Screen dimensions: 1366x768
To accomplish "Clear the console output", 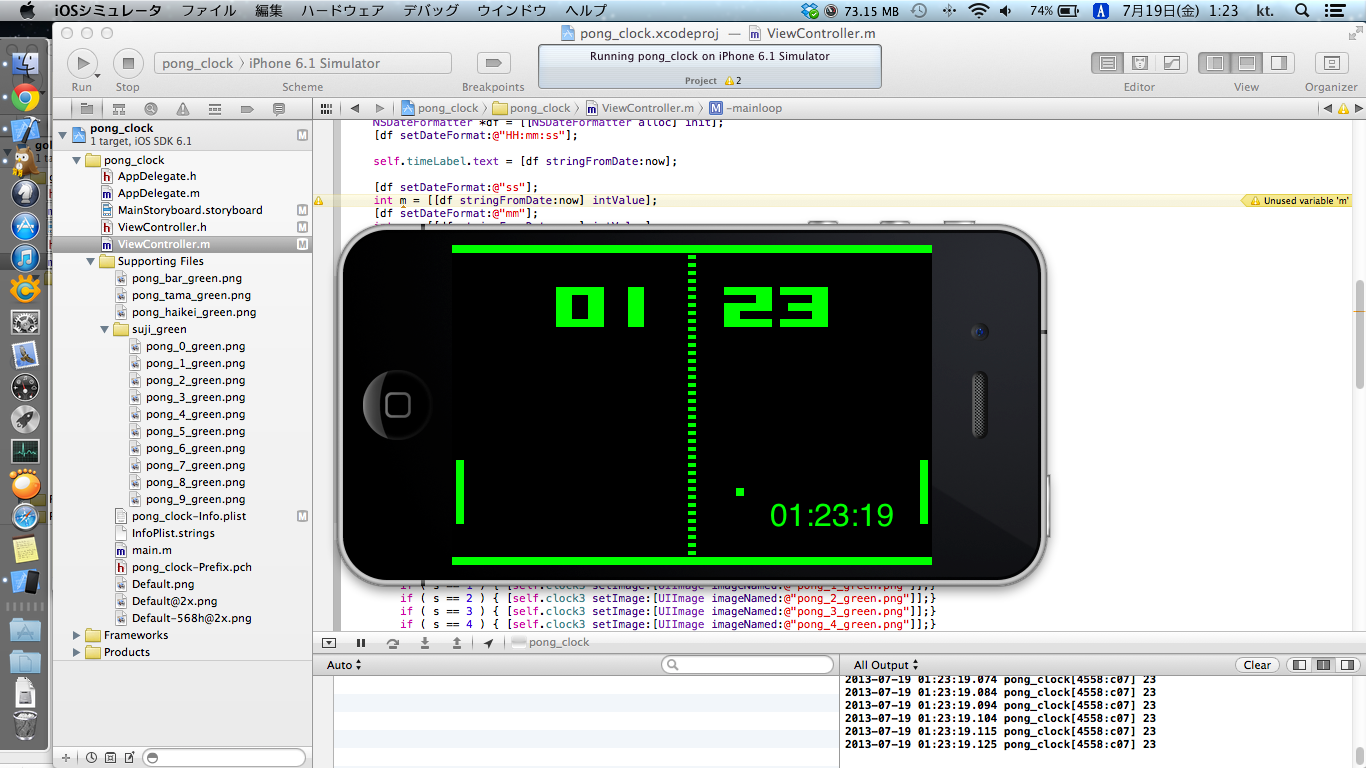I will coord(1257,665).
